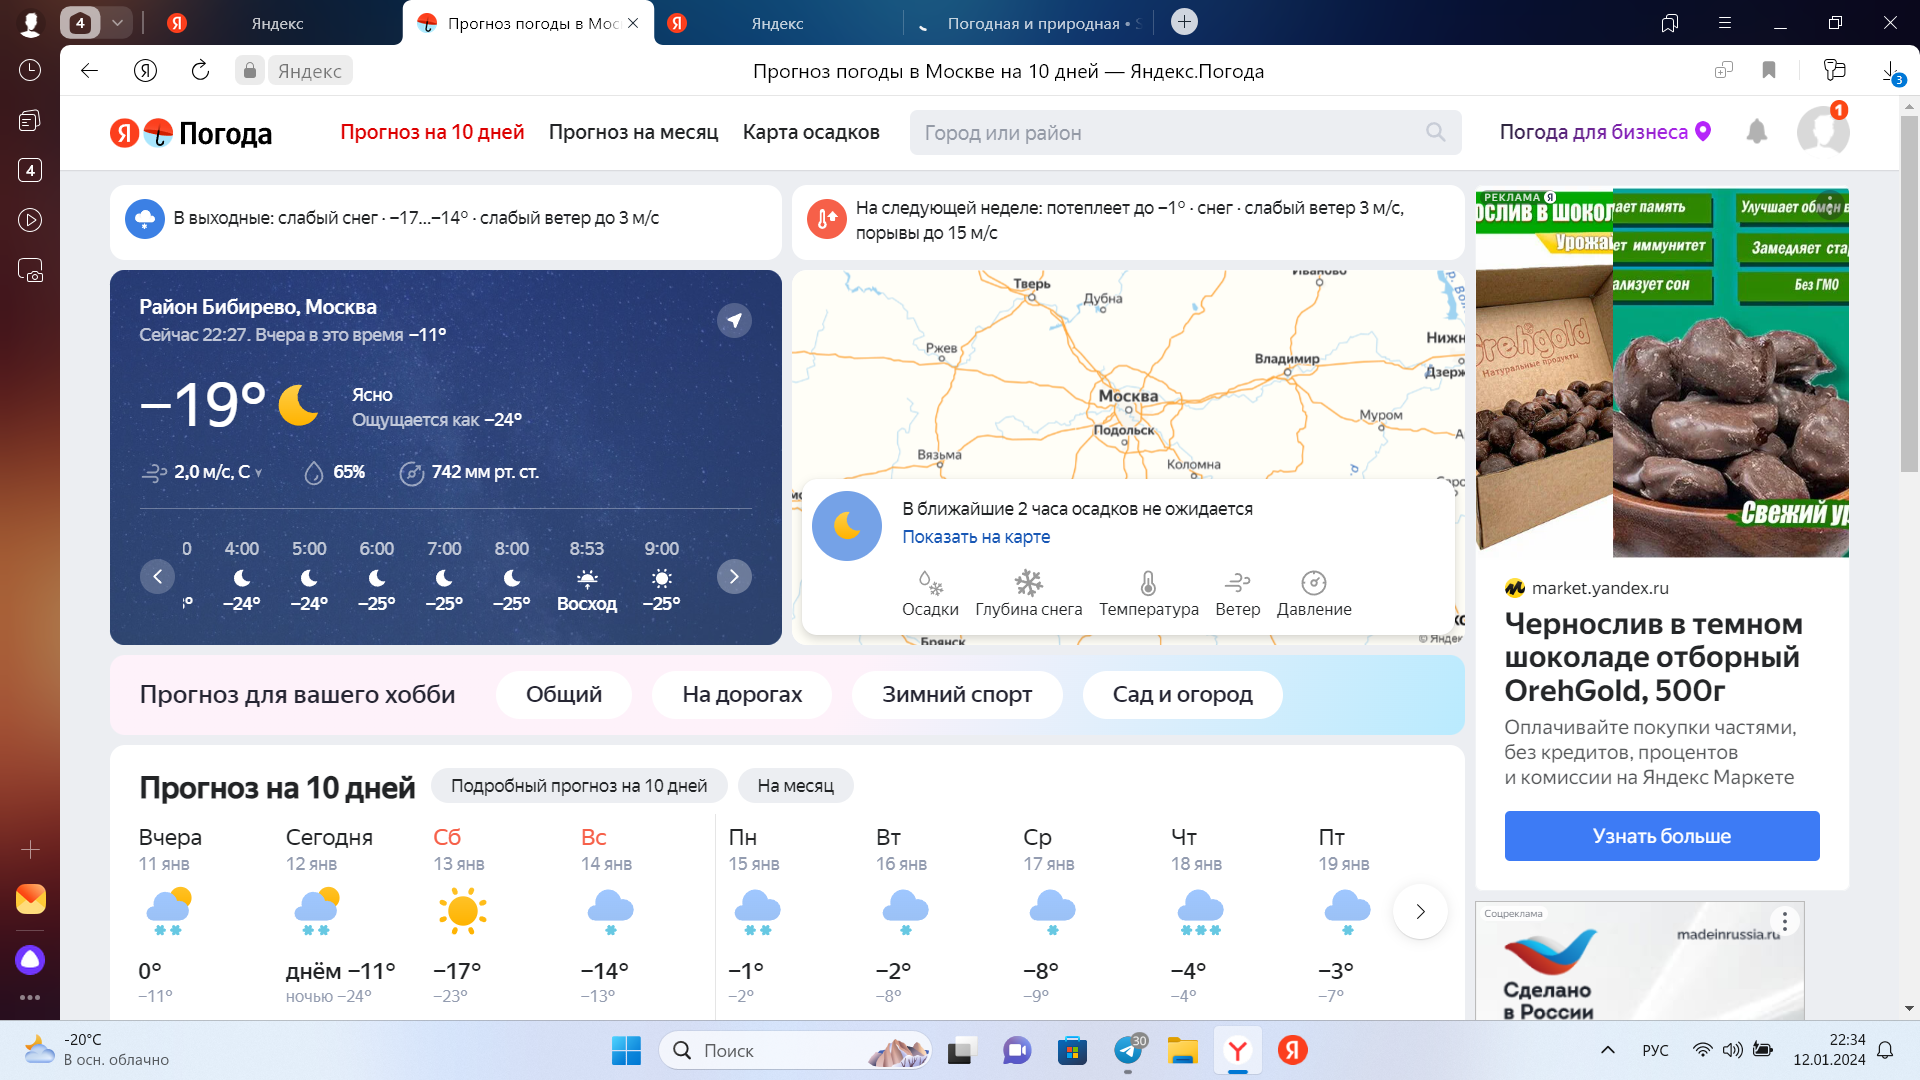Screen dimensions: 1920x1080
Task: Reload the page with refresh icon
Action: click(200, 70)
